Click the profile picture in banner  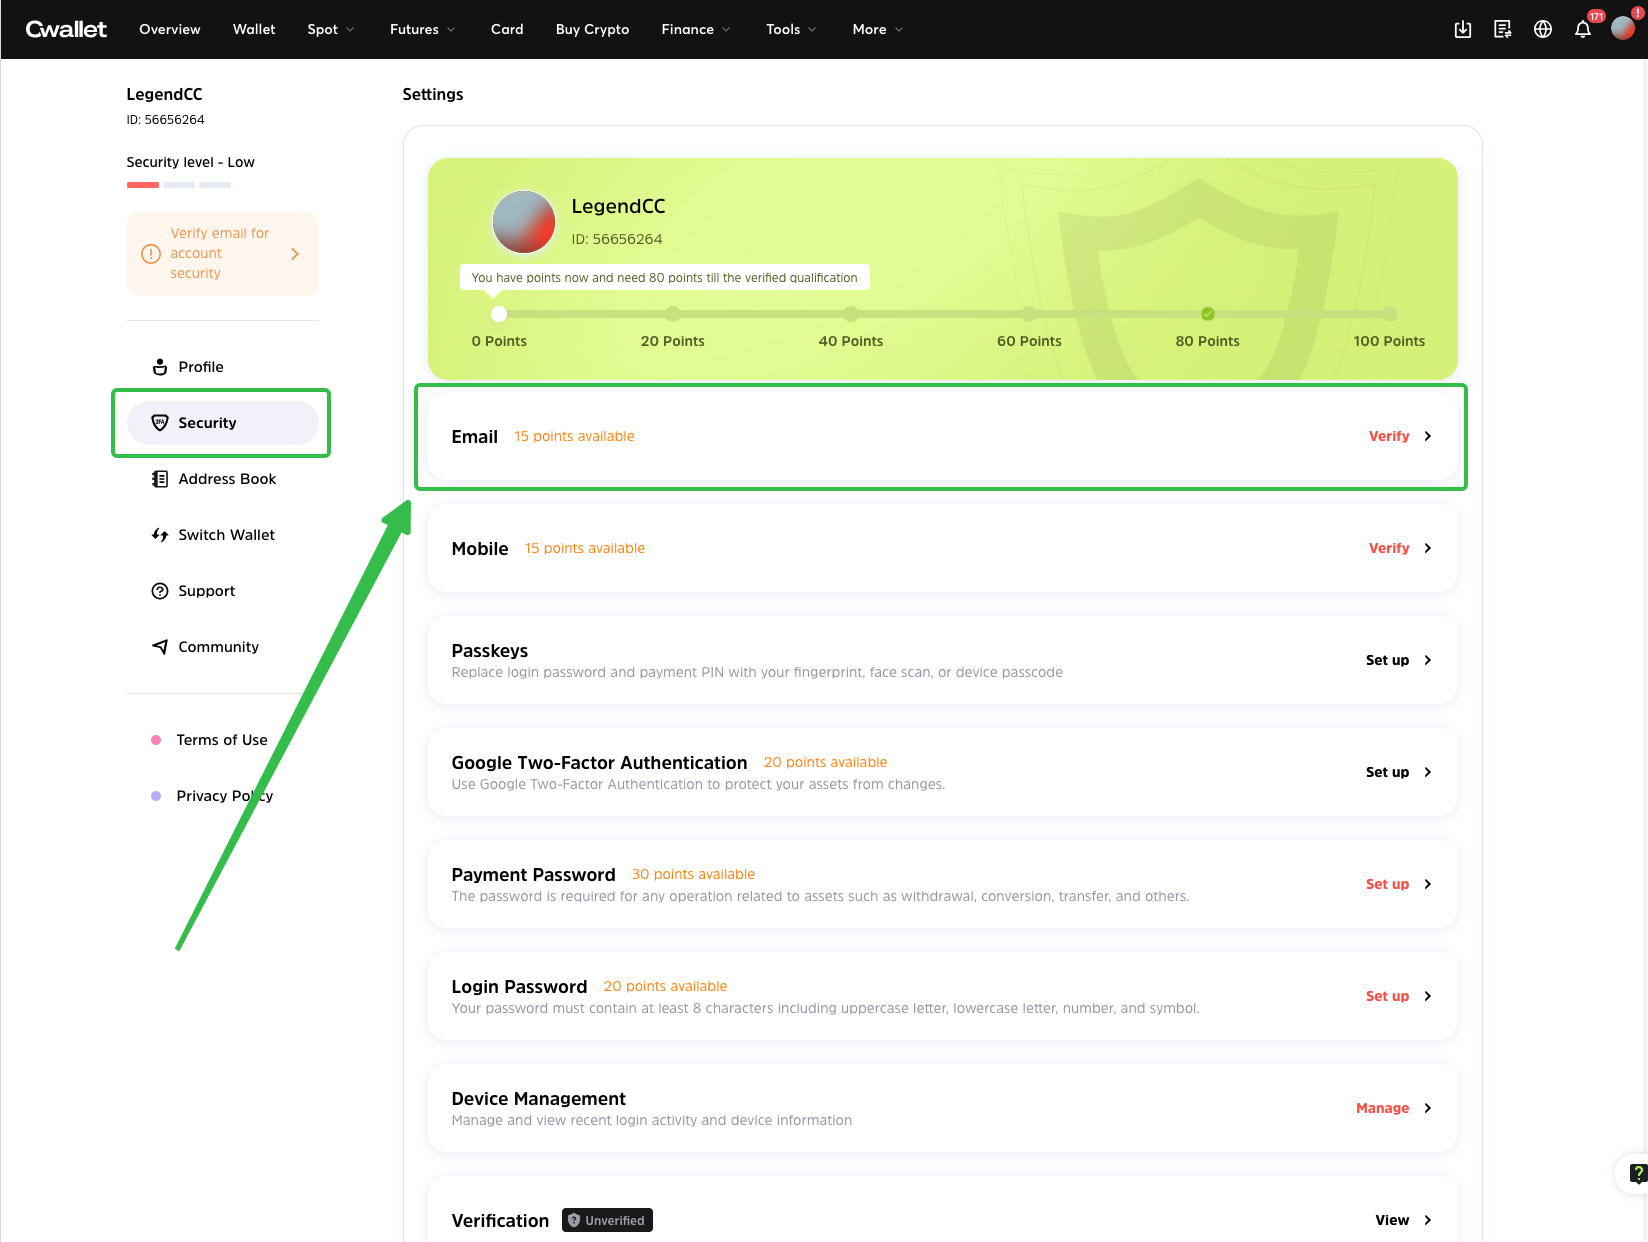click(x=523, y=222)
